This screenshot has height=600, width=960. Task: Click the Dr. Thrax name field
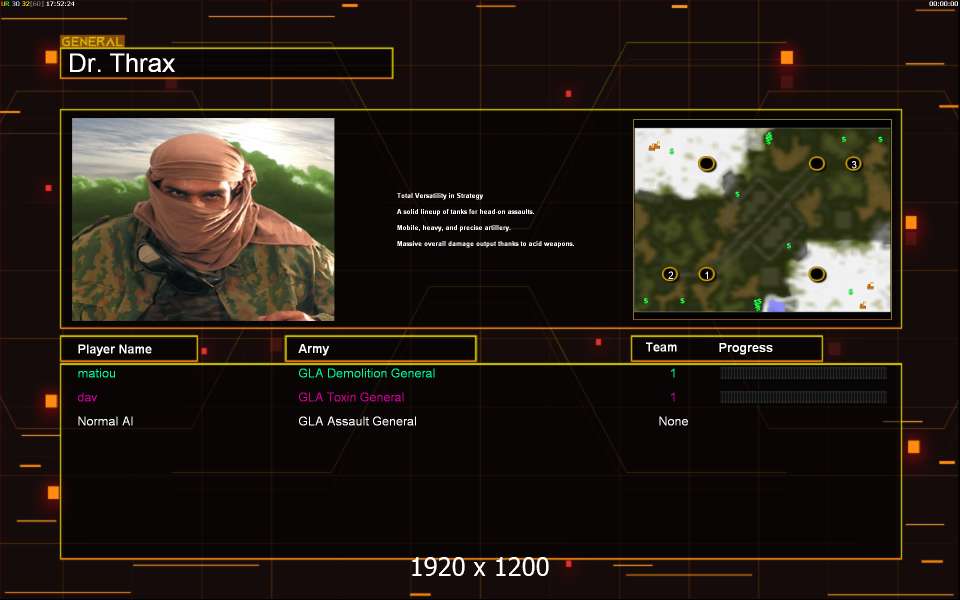point(227,63)
